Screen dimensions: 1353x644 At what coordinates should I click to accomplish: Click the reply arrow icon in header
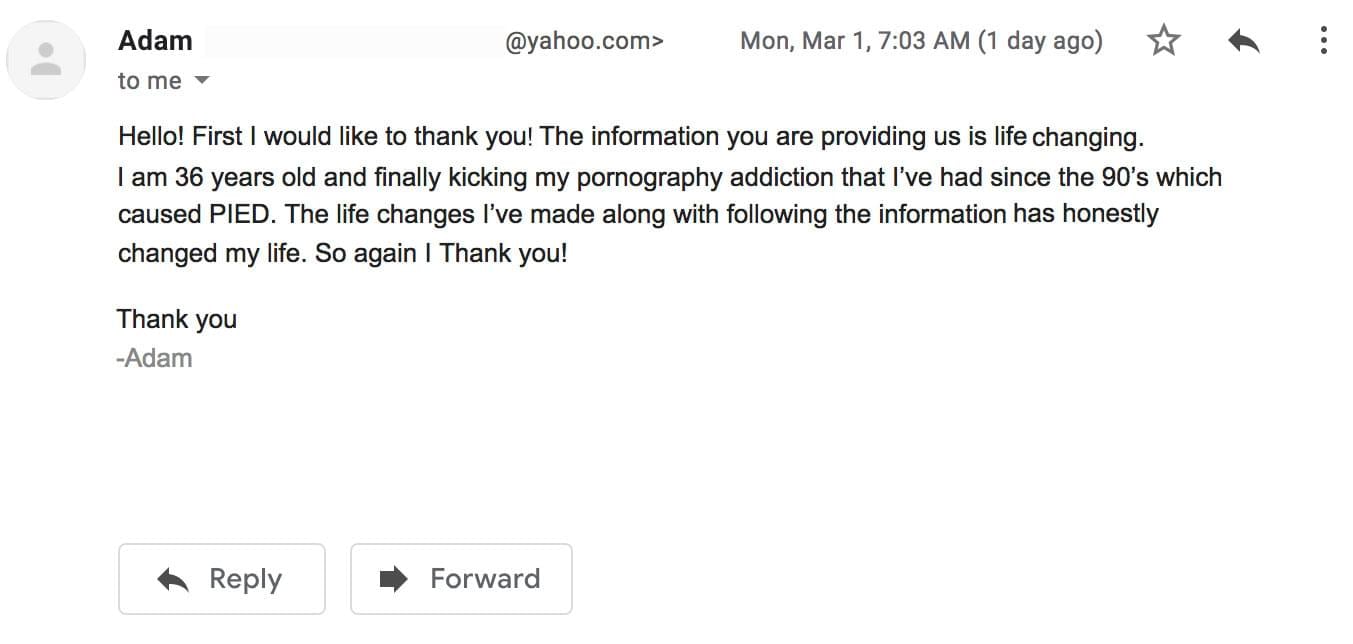1243,41
